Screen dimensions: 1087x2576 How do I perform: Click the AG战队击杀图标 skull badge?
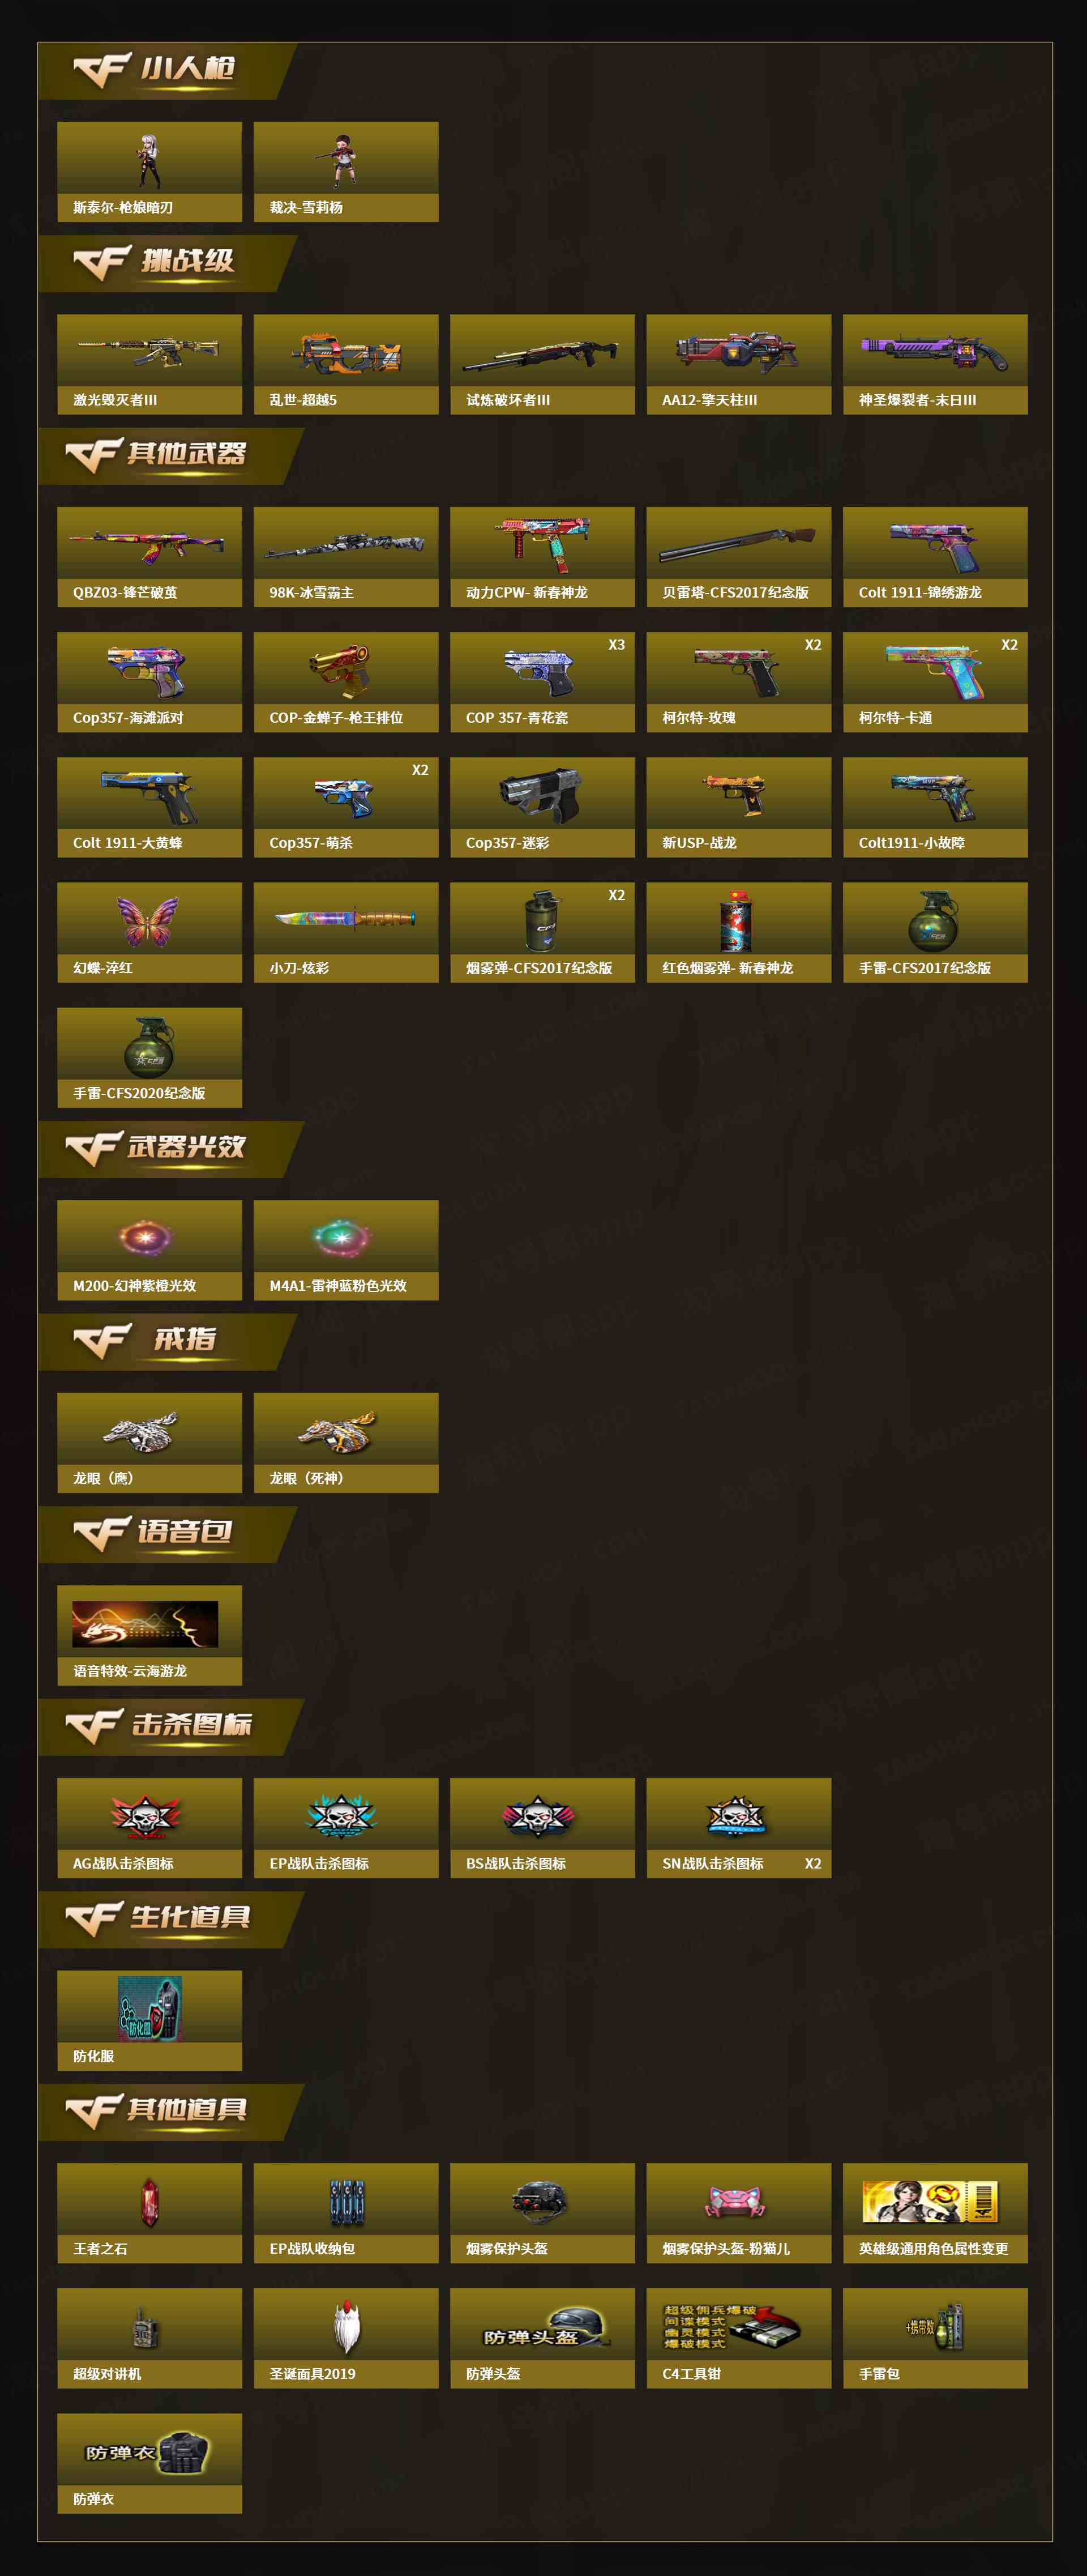(149, 1827)
